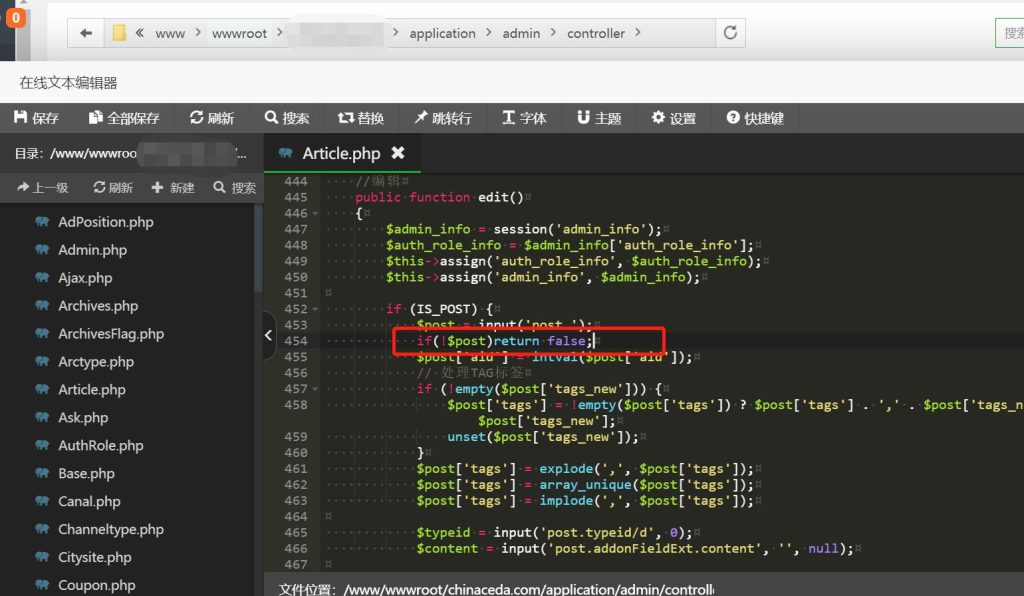Save the file with 保存 button
This screenshot has width=1024, height=596.
coord(37,118)
